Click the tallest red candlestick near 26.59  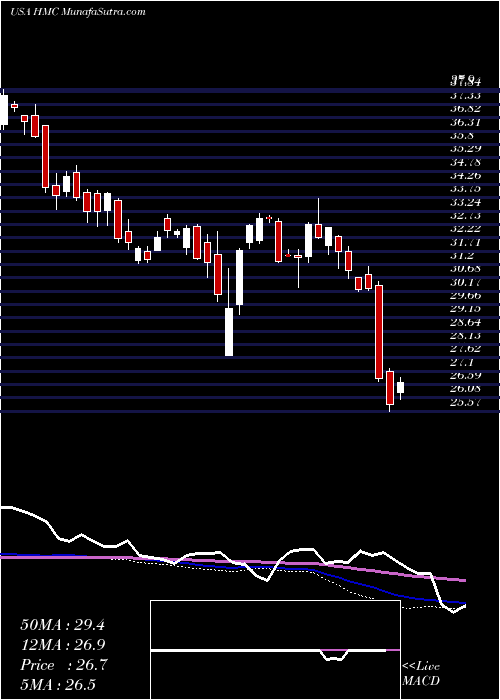coord(379,332)
